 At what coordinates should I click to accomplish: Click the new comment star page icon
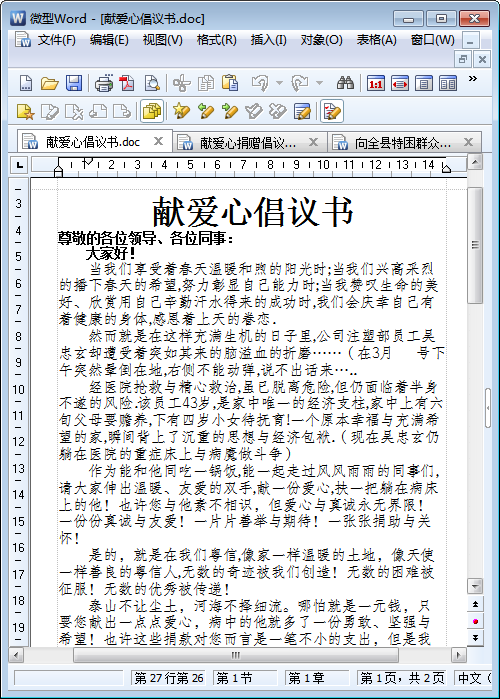click(25, 111)
